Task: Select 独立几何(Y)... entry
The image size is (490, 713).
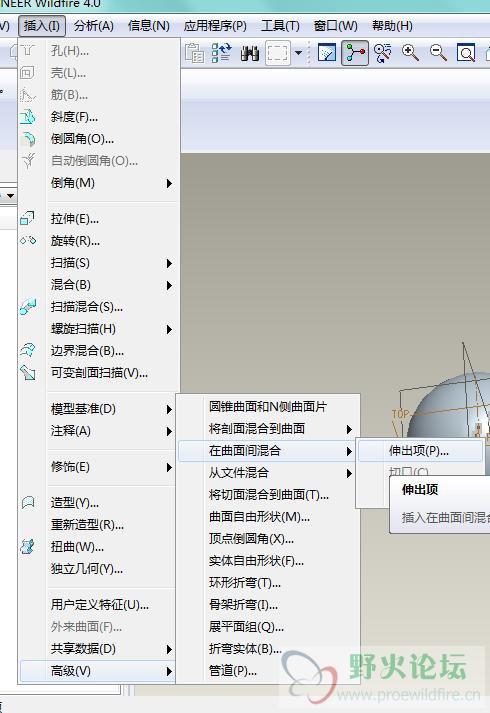Action: [x=99, y=569]
